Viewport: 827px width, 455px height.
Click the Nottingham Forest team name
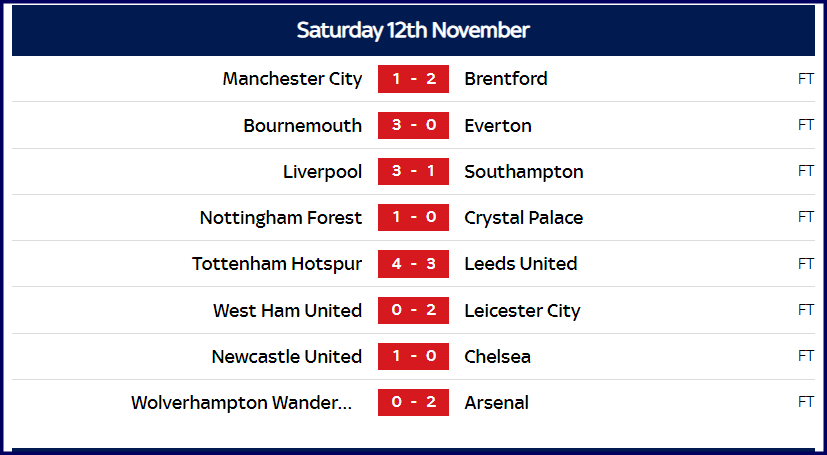[281, 218]
